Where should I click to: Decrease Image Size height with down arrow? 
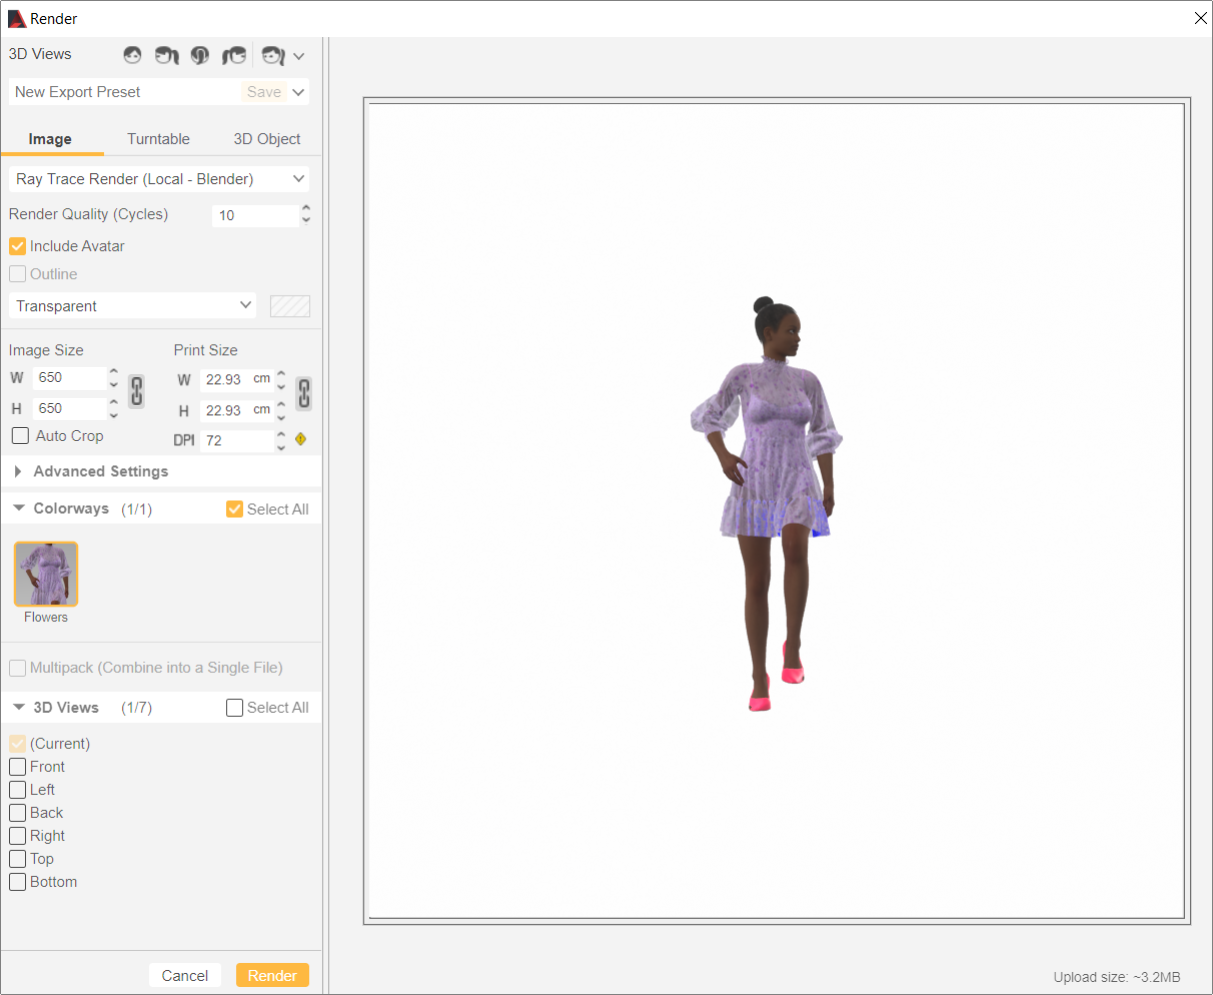(x=114, y=414)
